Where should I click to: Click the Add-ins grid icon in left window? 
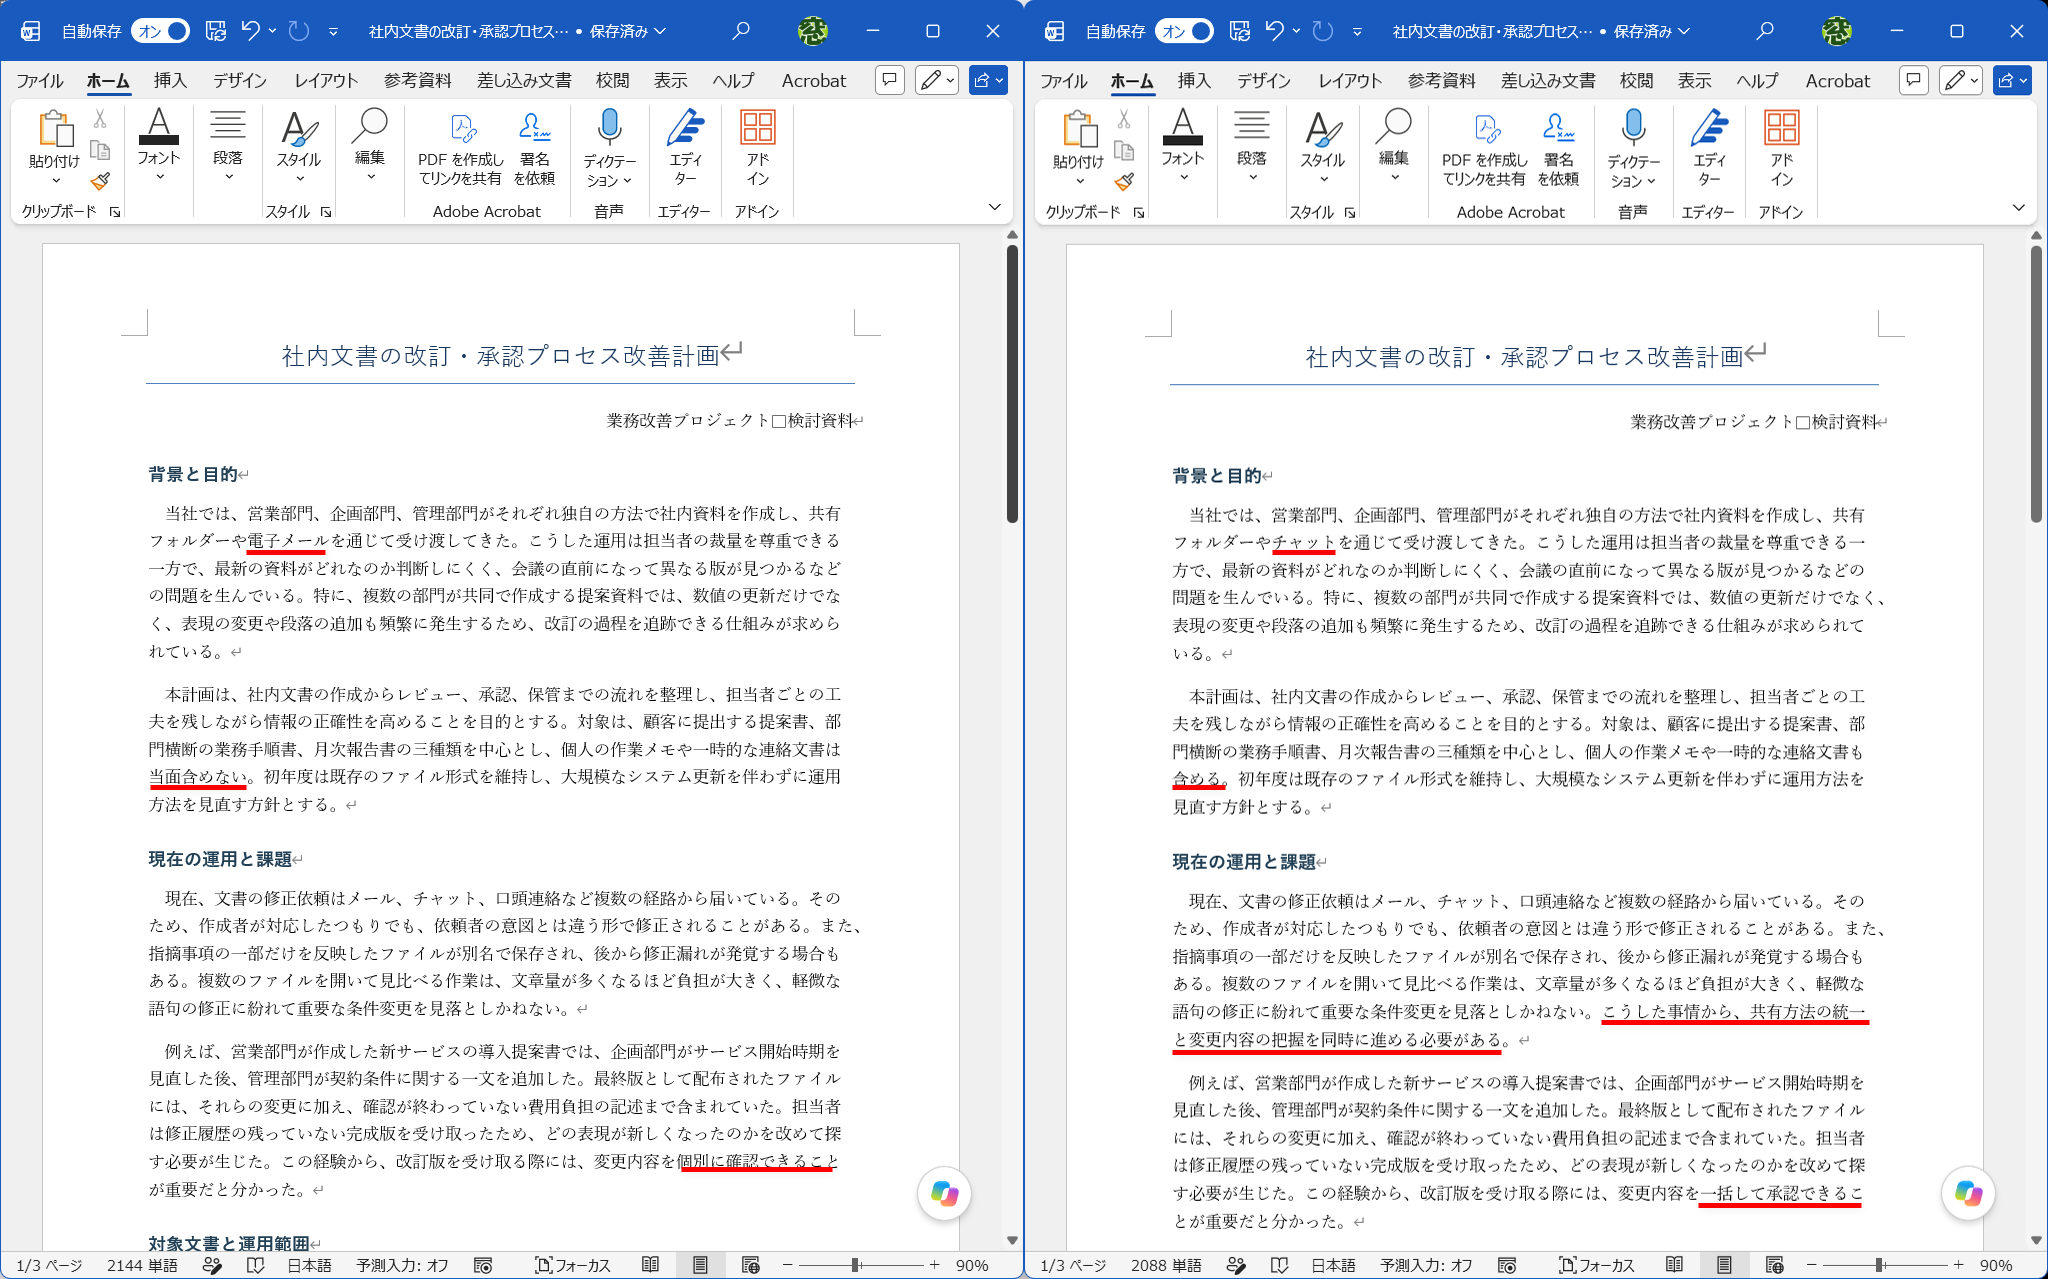[x=757, y=148]
